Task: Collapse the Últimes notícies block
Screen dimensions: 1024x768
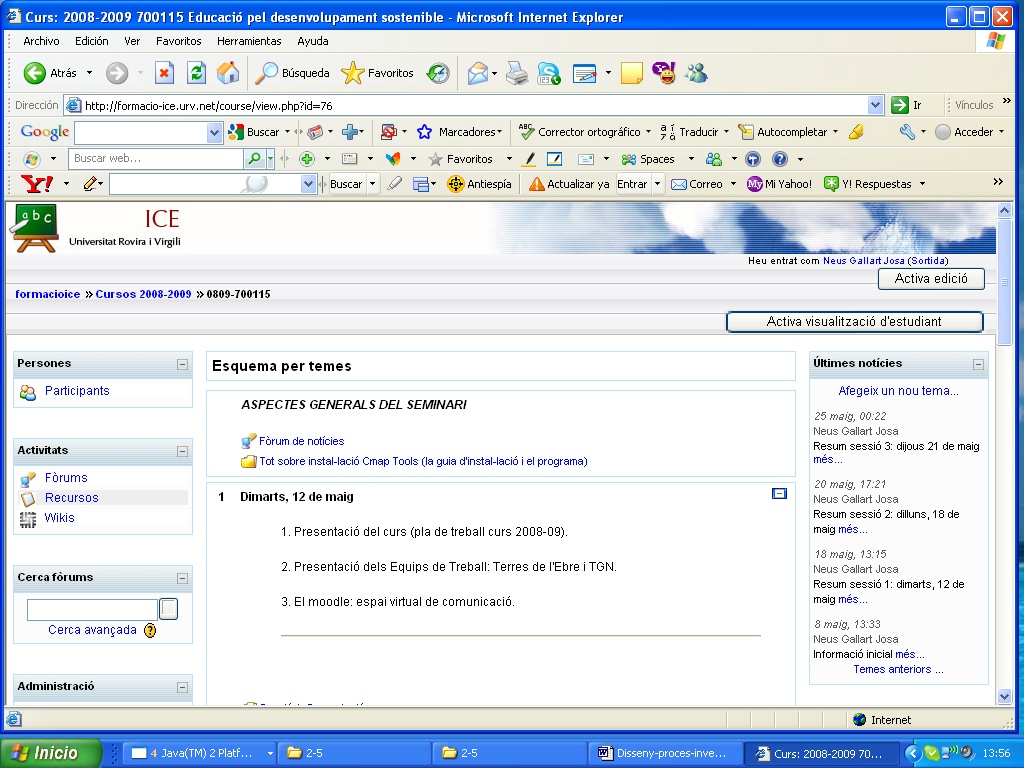Action: [x=978, y=365]
